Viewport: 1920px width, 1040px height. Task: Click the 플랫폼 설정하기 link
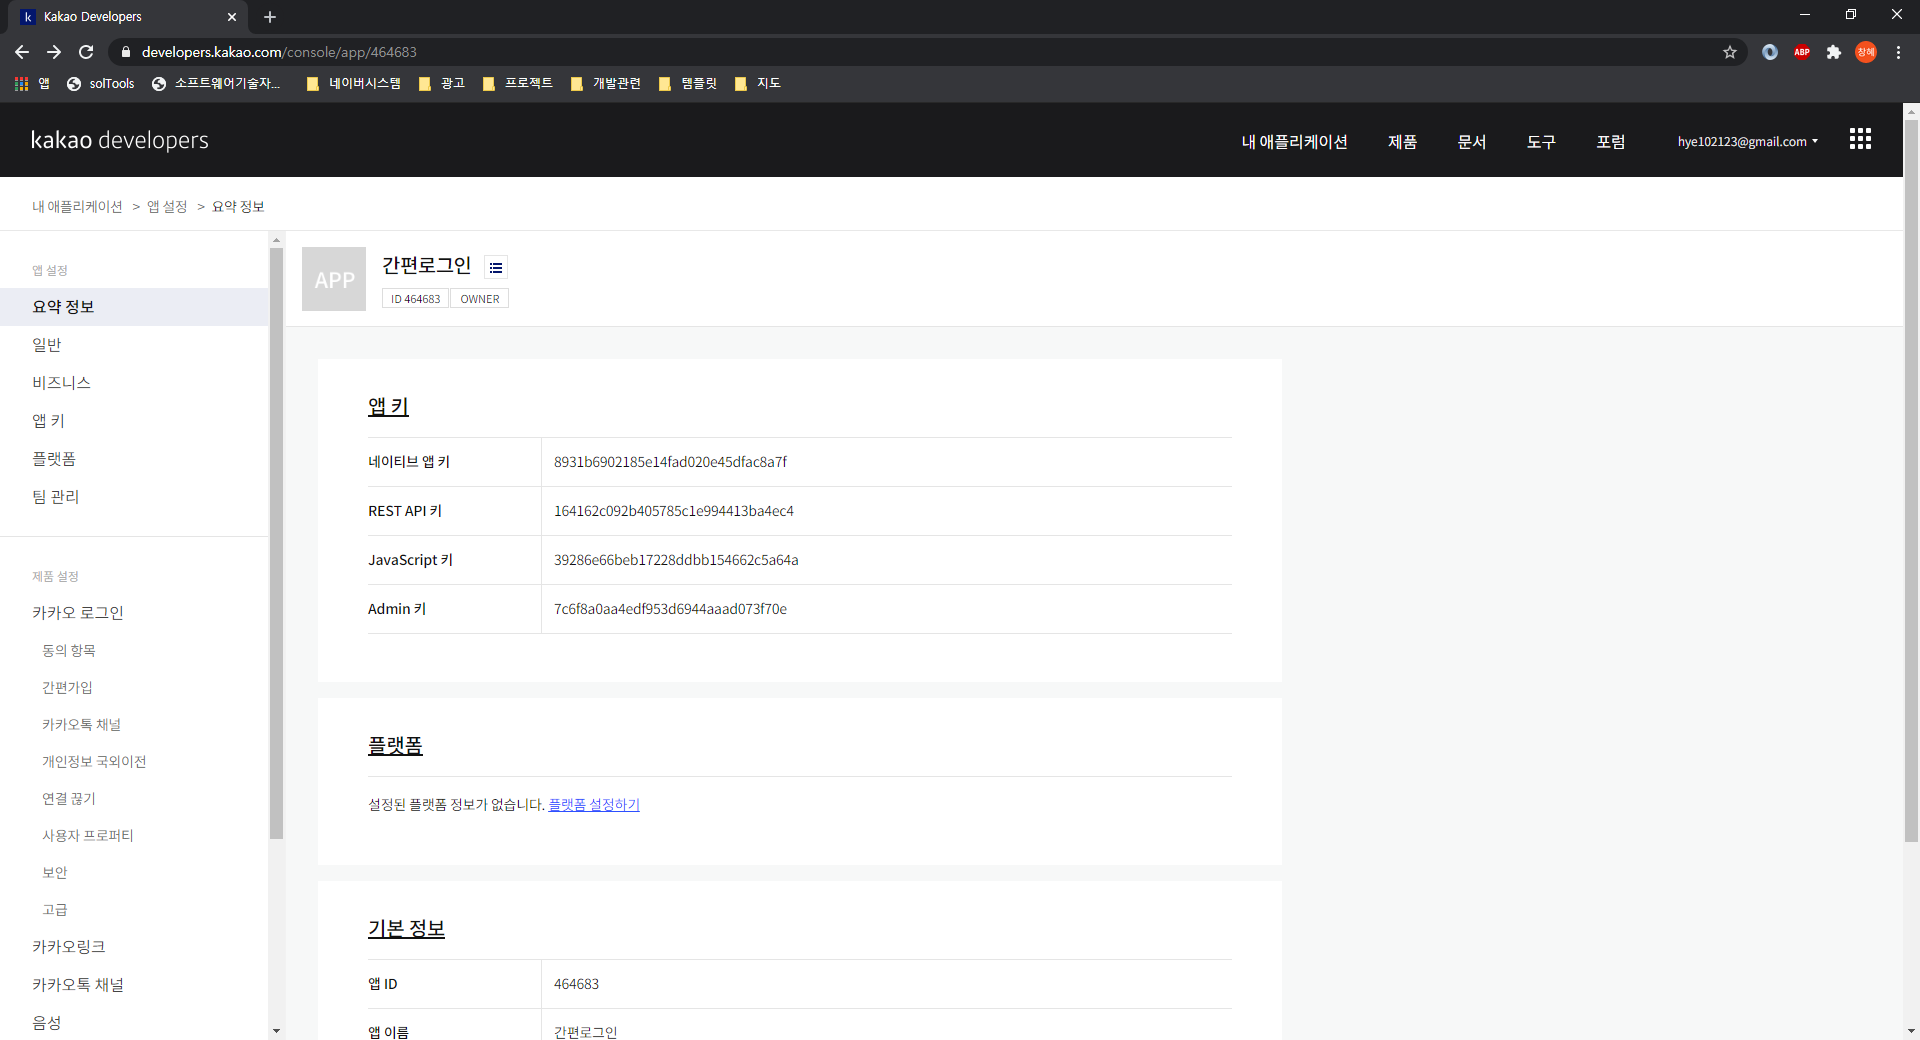coord(594,805)
